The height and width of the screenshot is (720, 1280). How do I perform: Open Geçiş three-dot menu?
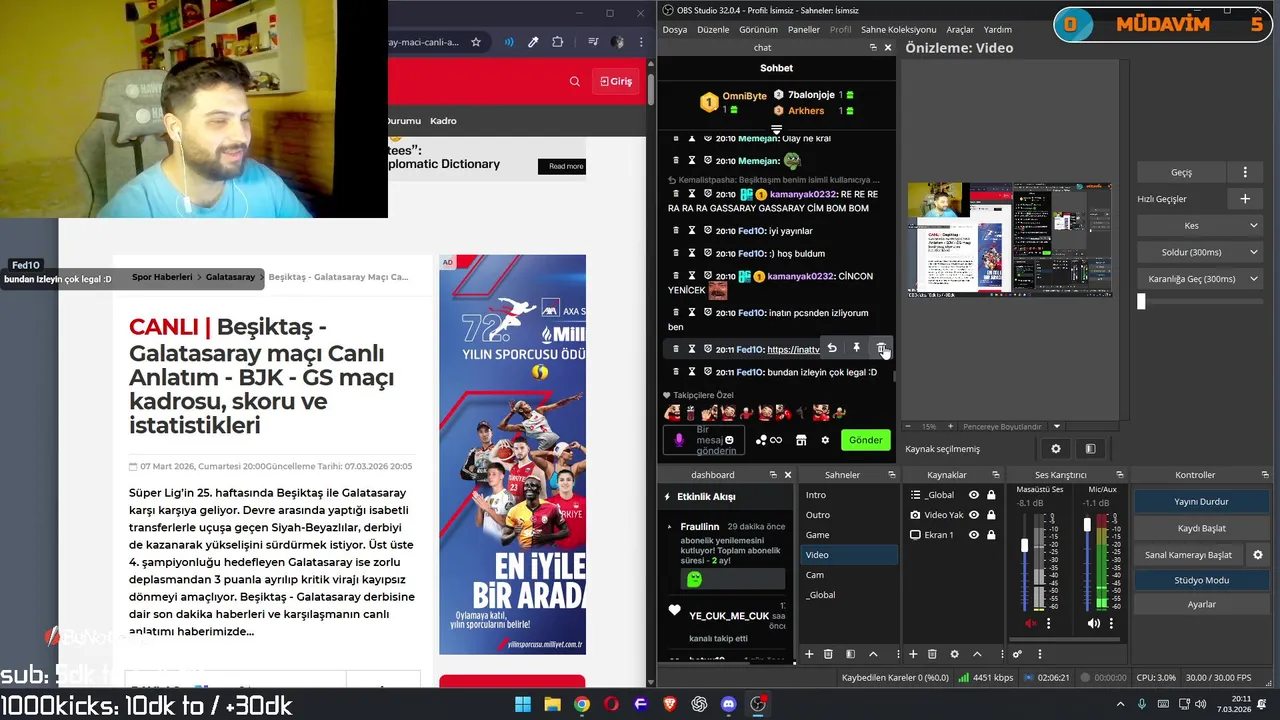(x=1245, y=172)
